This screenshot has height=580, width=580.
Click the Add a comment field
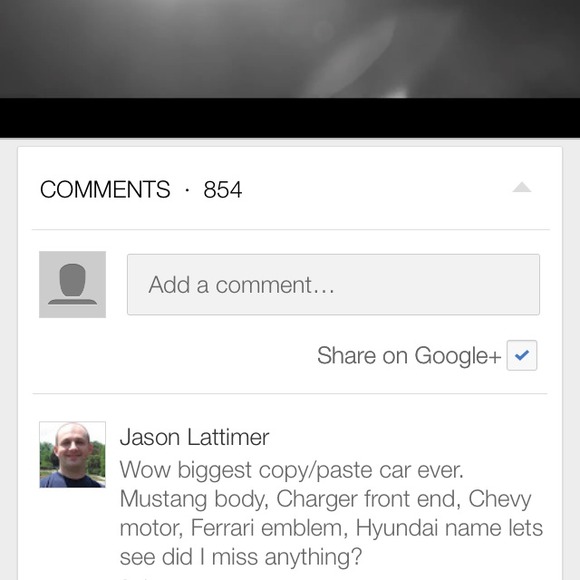coord(333,284)
